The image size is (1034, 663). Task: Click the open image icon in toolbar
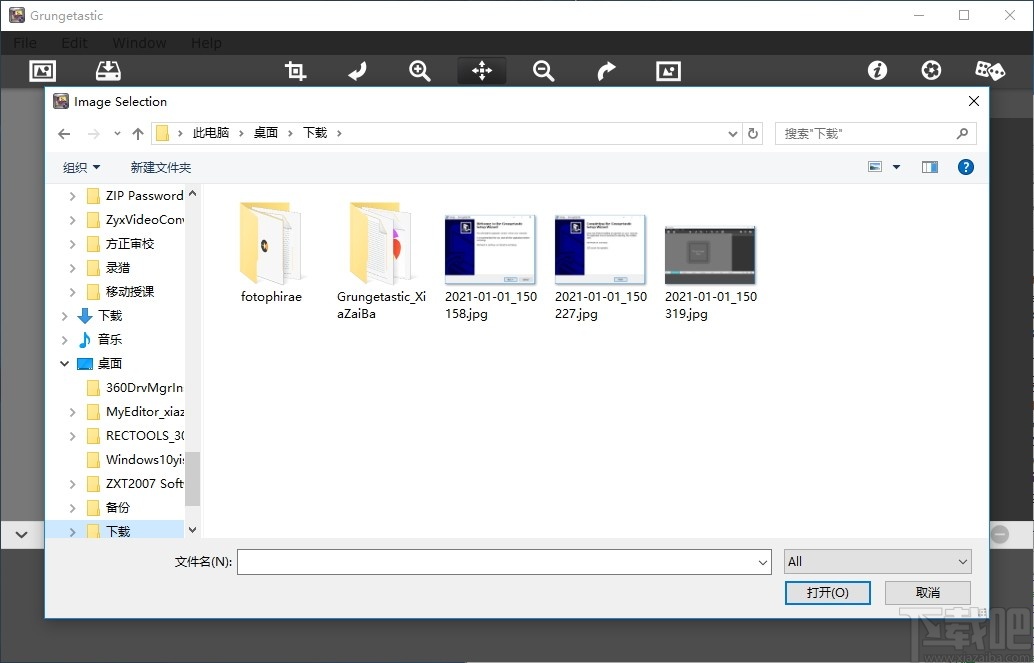click(x=42, y=70)
